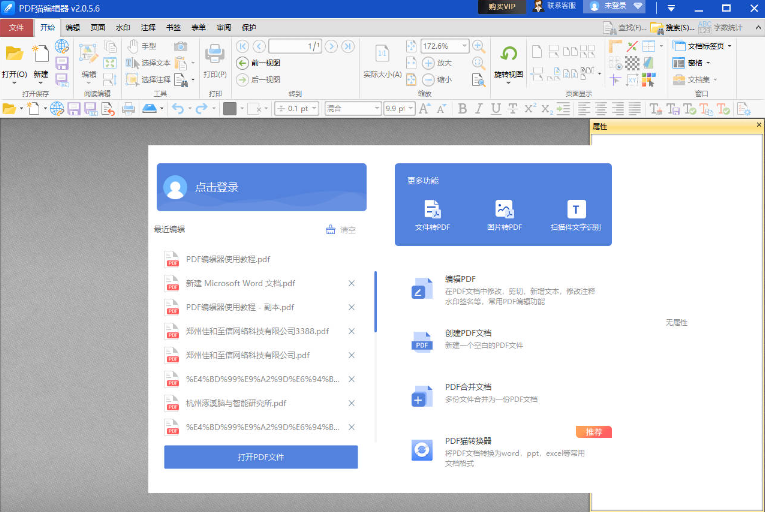Toggle Superscript formatting
Image resolution: width=765 pixels, height=512 pixels.
click(530, 108)
